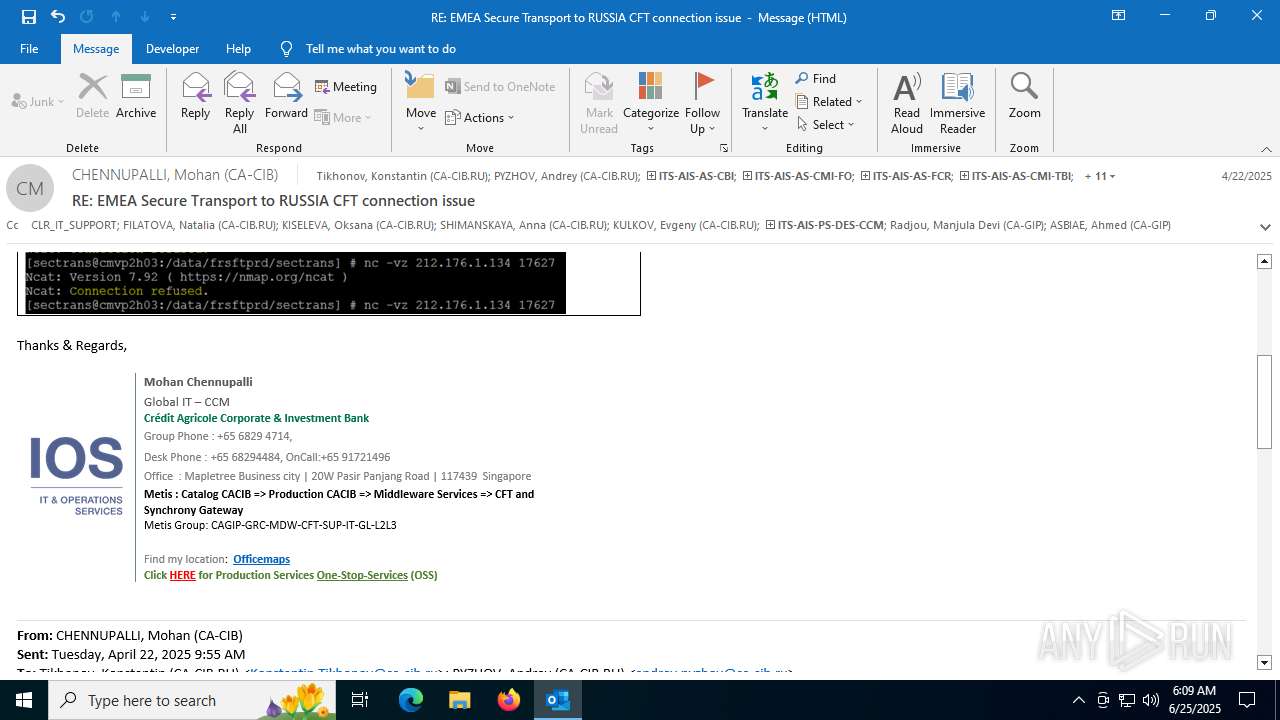
Task: Select sender name CHENNUPALLI, Mohan (CA-CIB)
Action: point(175,175)
